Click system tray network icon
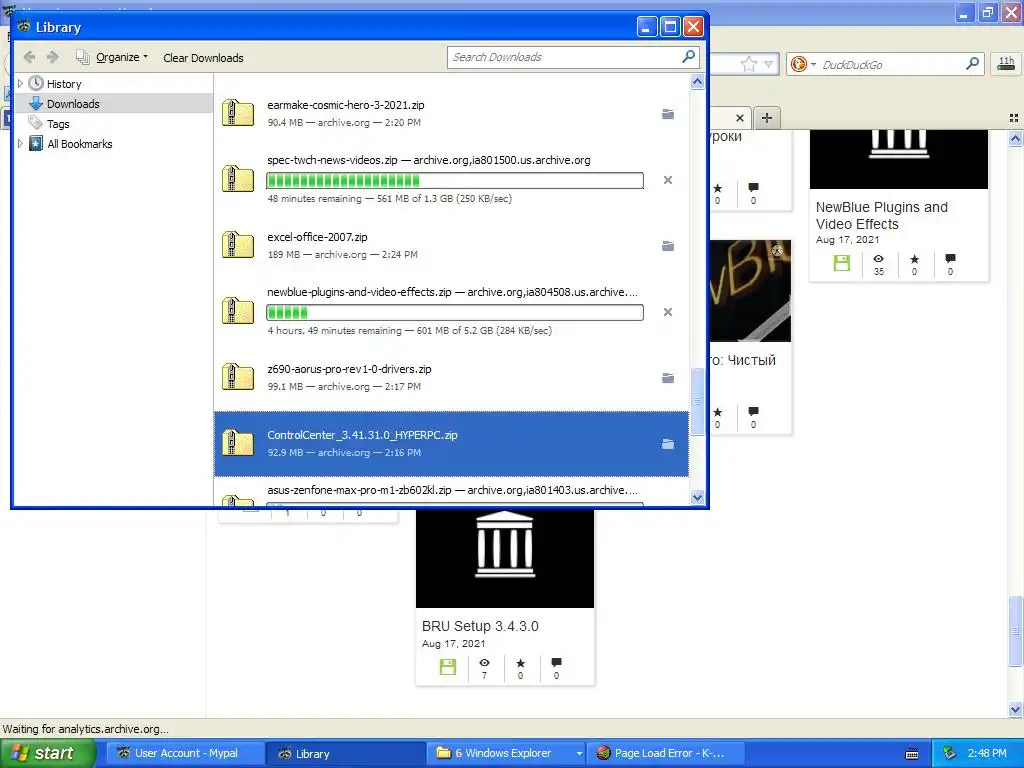Screen dimensions: 1024x768 tap(950, 754)
